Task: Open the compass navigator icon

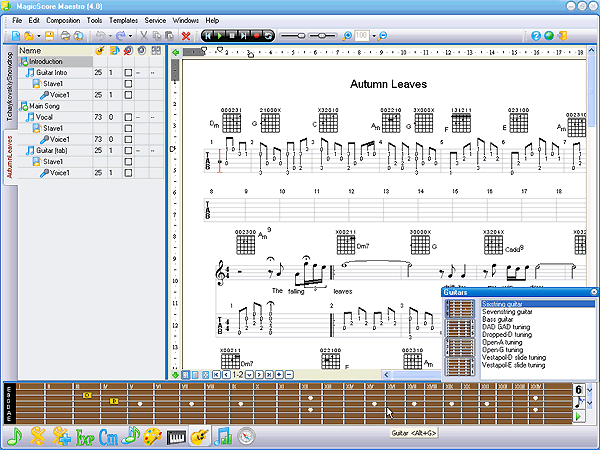Action: coord(246,436)
